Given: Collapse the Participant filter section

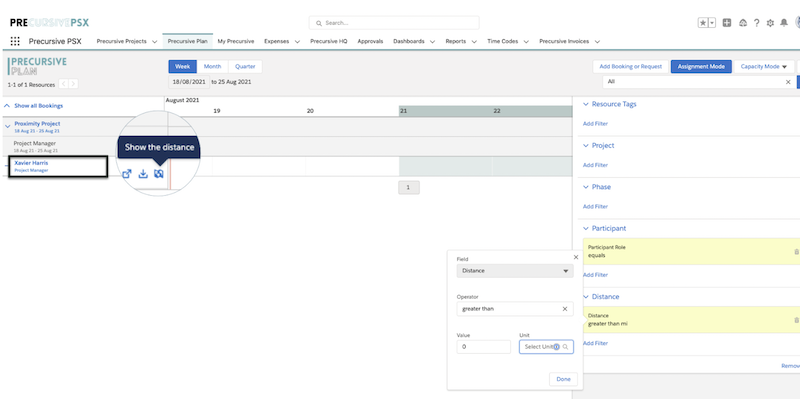Looking at the screenshot, I should (x=586, y=229).
